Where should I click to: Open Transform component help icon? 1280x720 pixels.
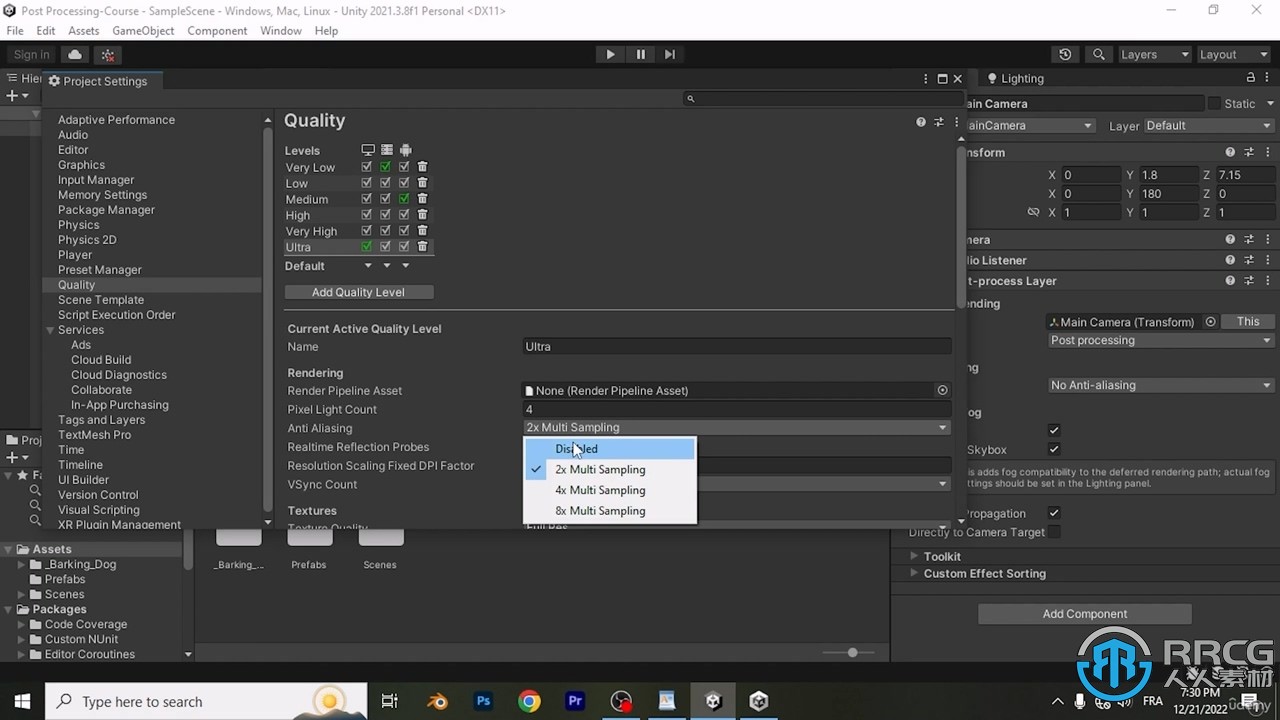(1230, 152)
